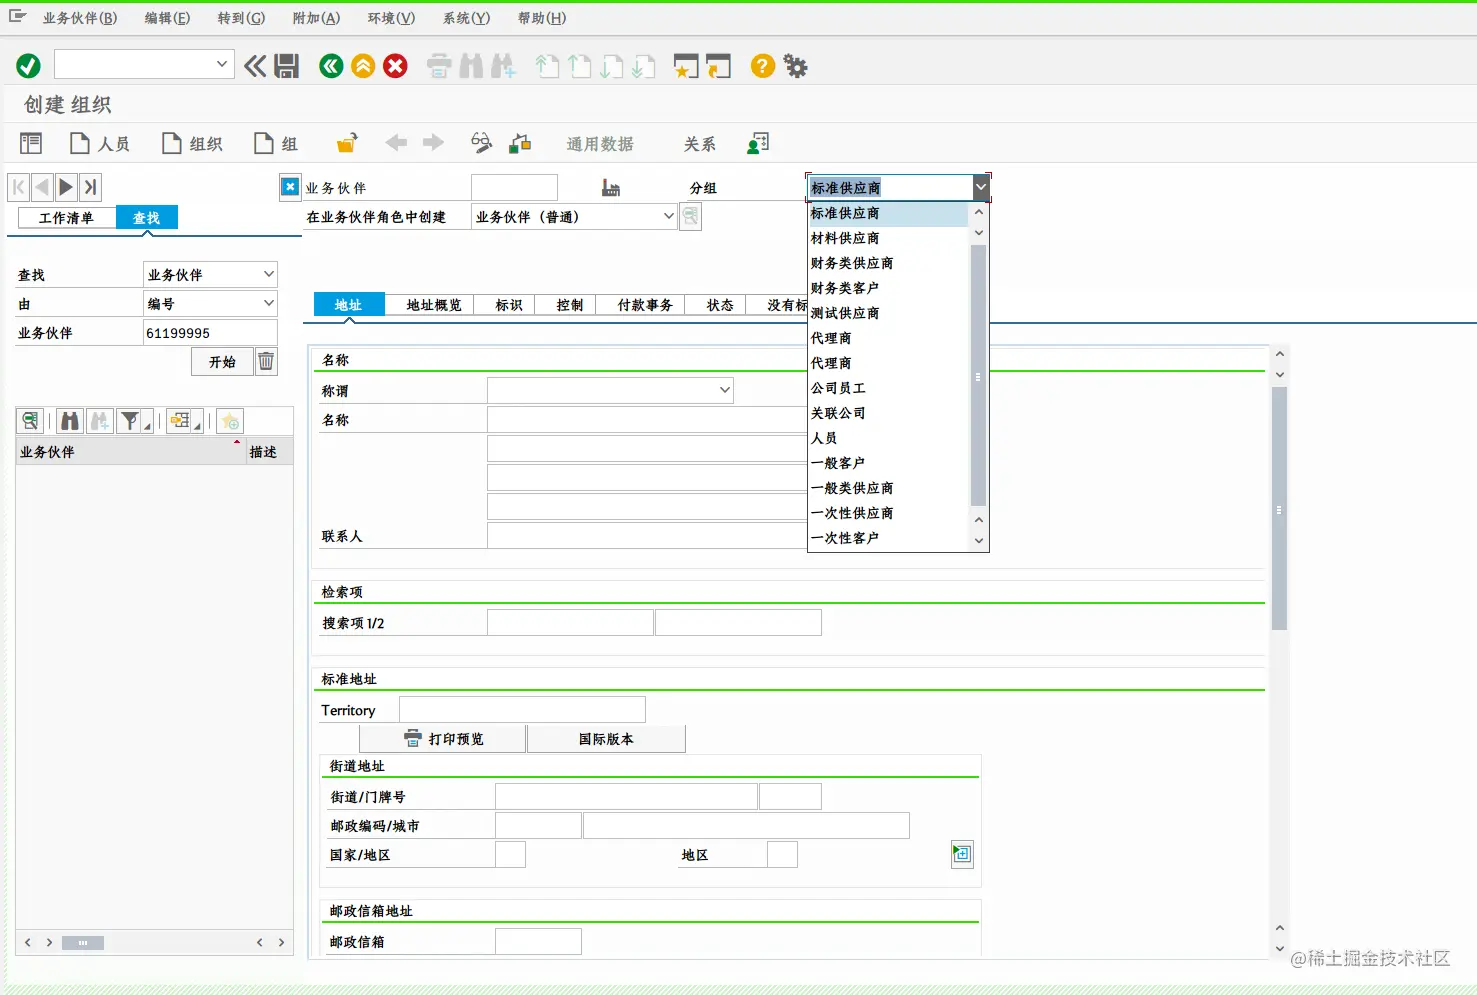This screenshot has width=1477, height=995.
Task: Open the command field dropdown
Action: click(222, 65)
